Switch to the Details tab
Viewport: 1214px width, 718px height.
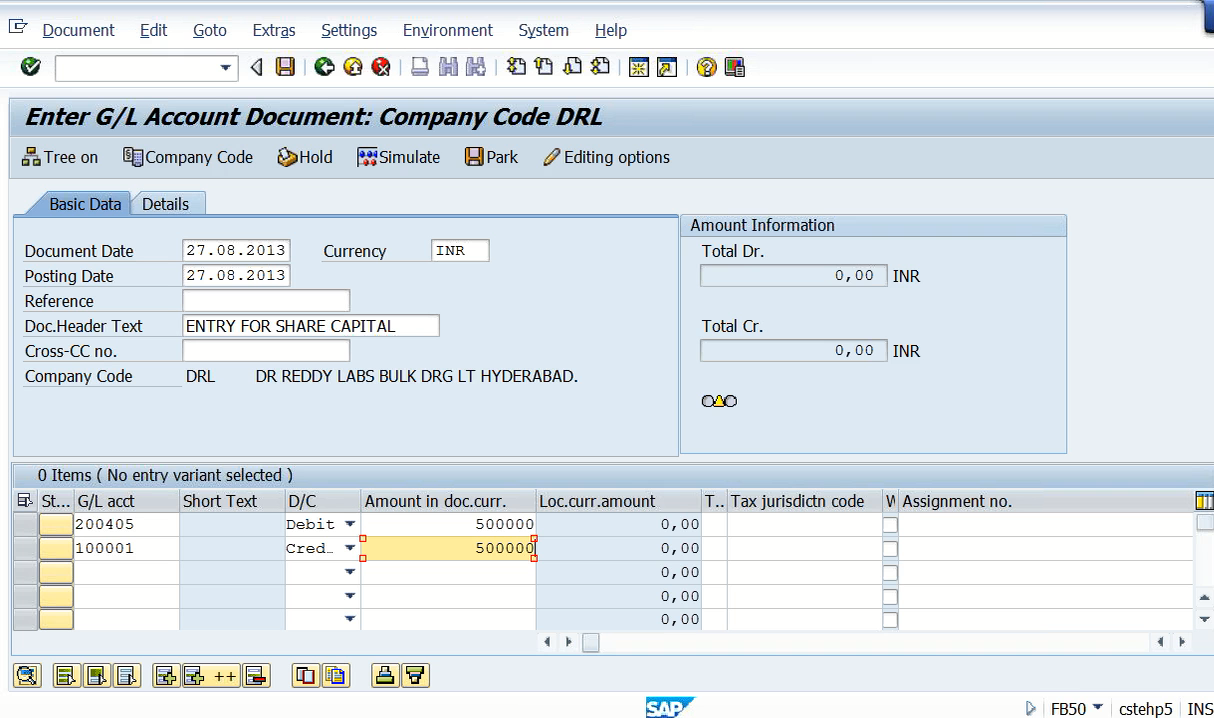[x=166, y=204]
